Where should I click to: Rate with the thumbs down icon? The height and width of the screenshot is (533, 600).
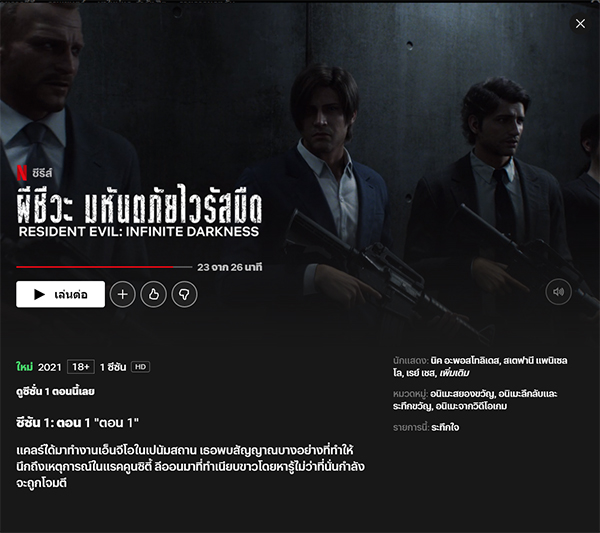click(x=184, y=294)
